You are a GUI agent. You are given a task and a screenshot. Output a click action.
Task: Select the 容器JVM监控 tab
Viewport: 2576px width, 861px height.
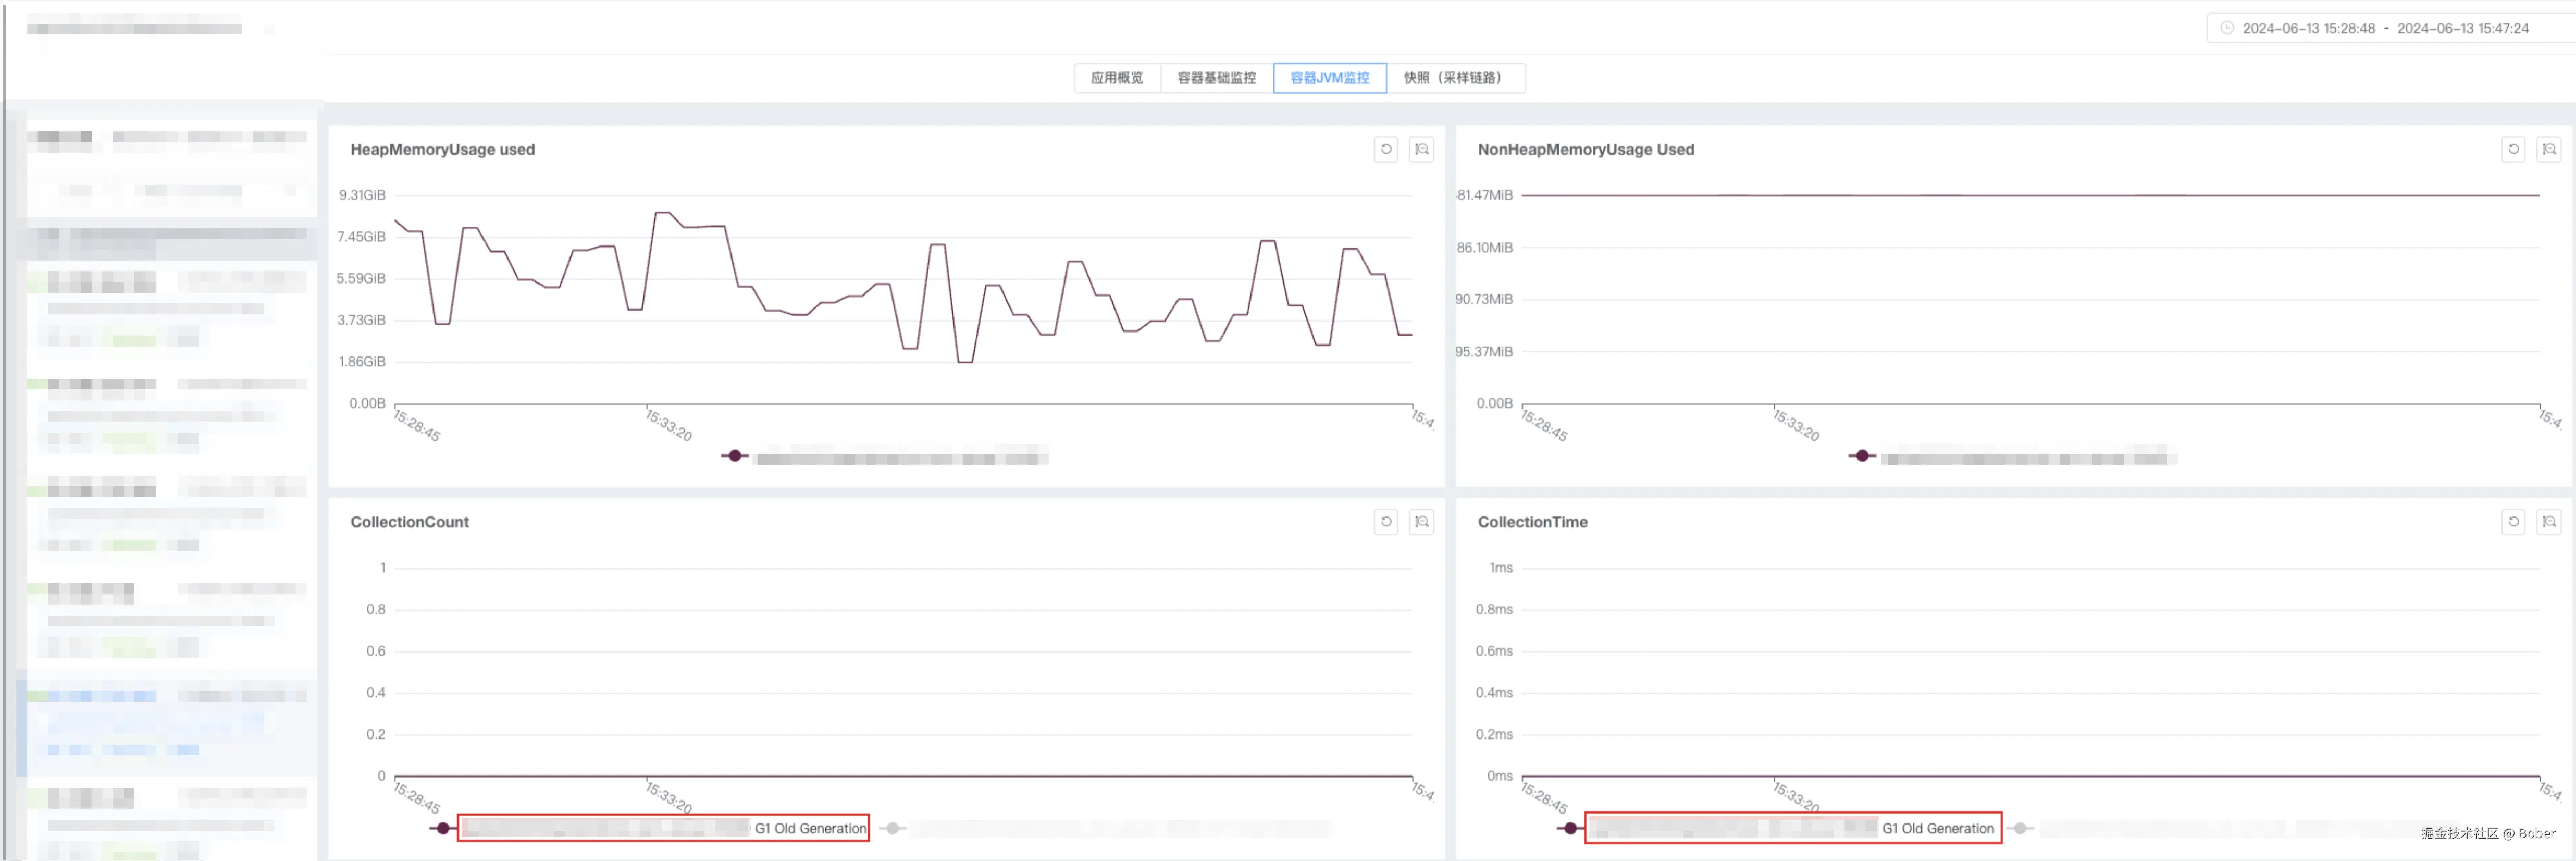pyautogui.click(x=1329, y=78)
